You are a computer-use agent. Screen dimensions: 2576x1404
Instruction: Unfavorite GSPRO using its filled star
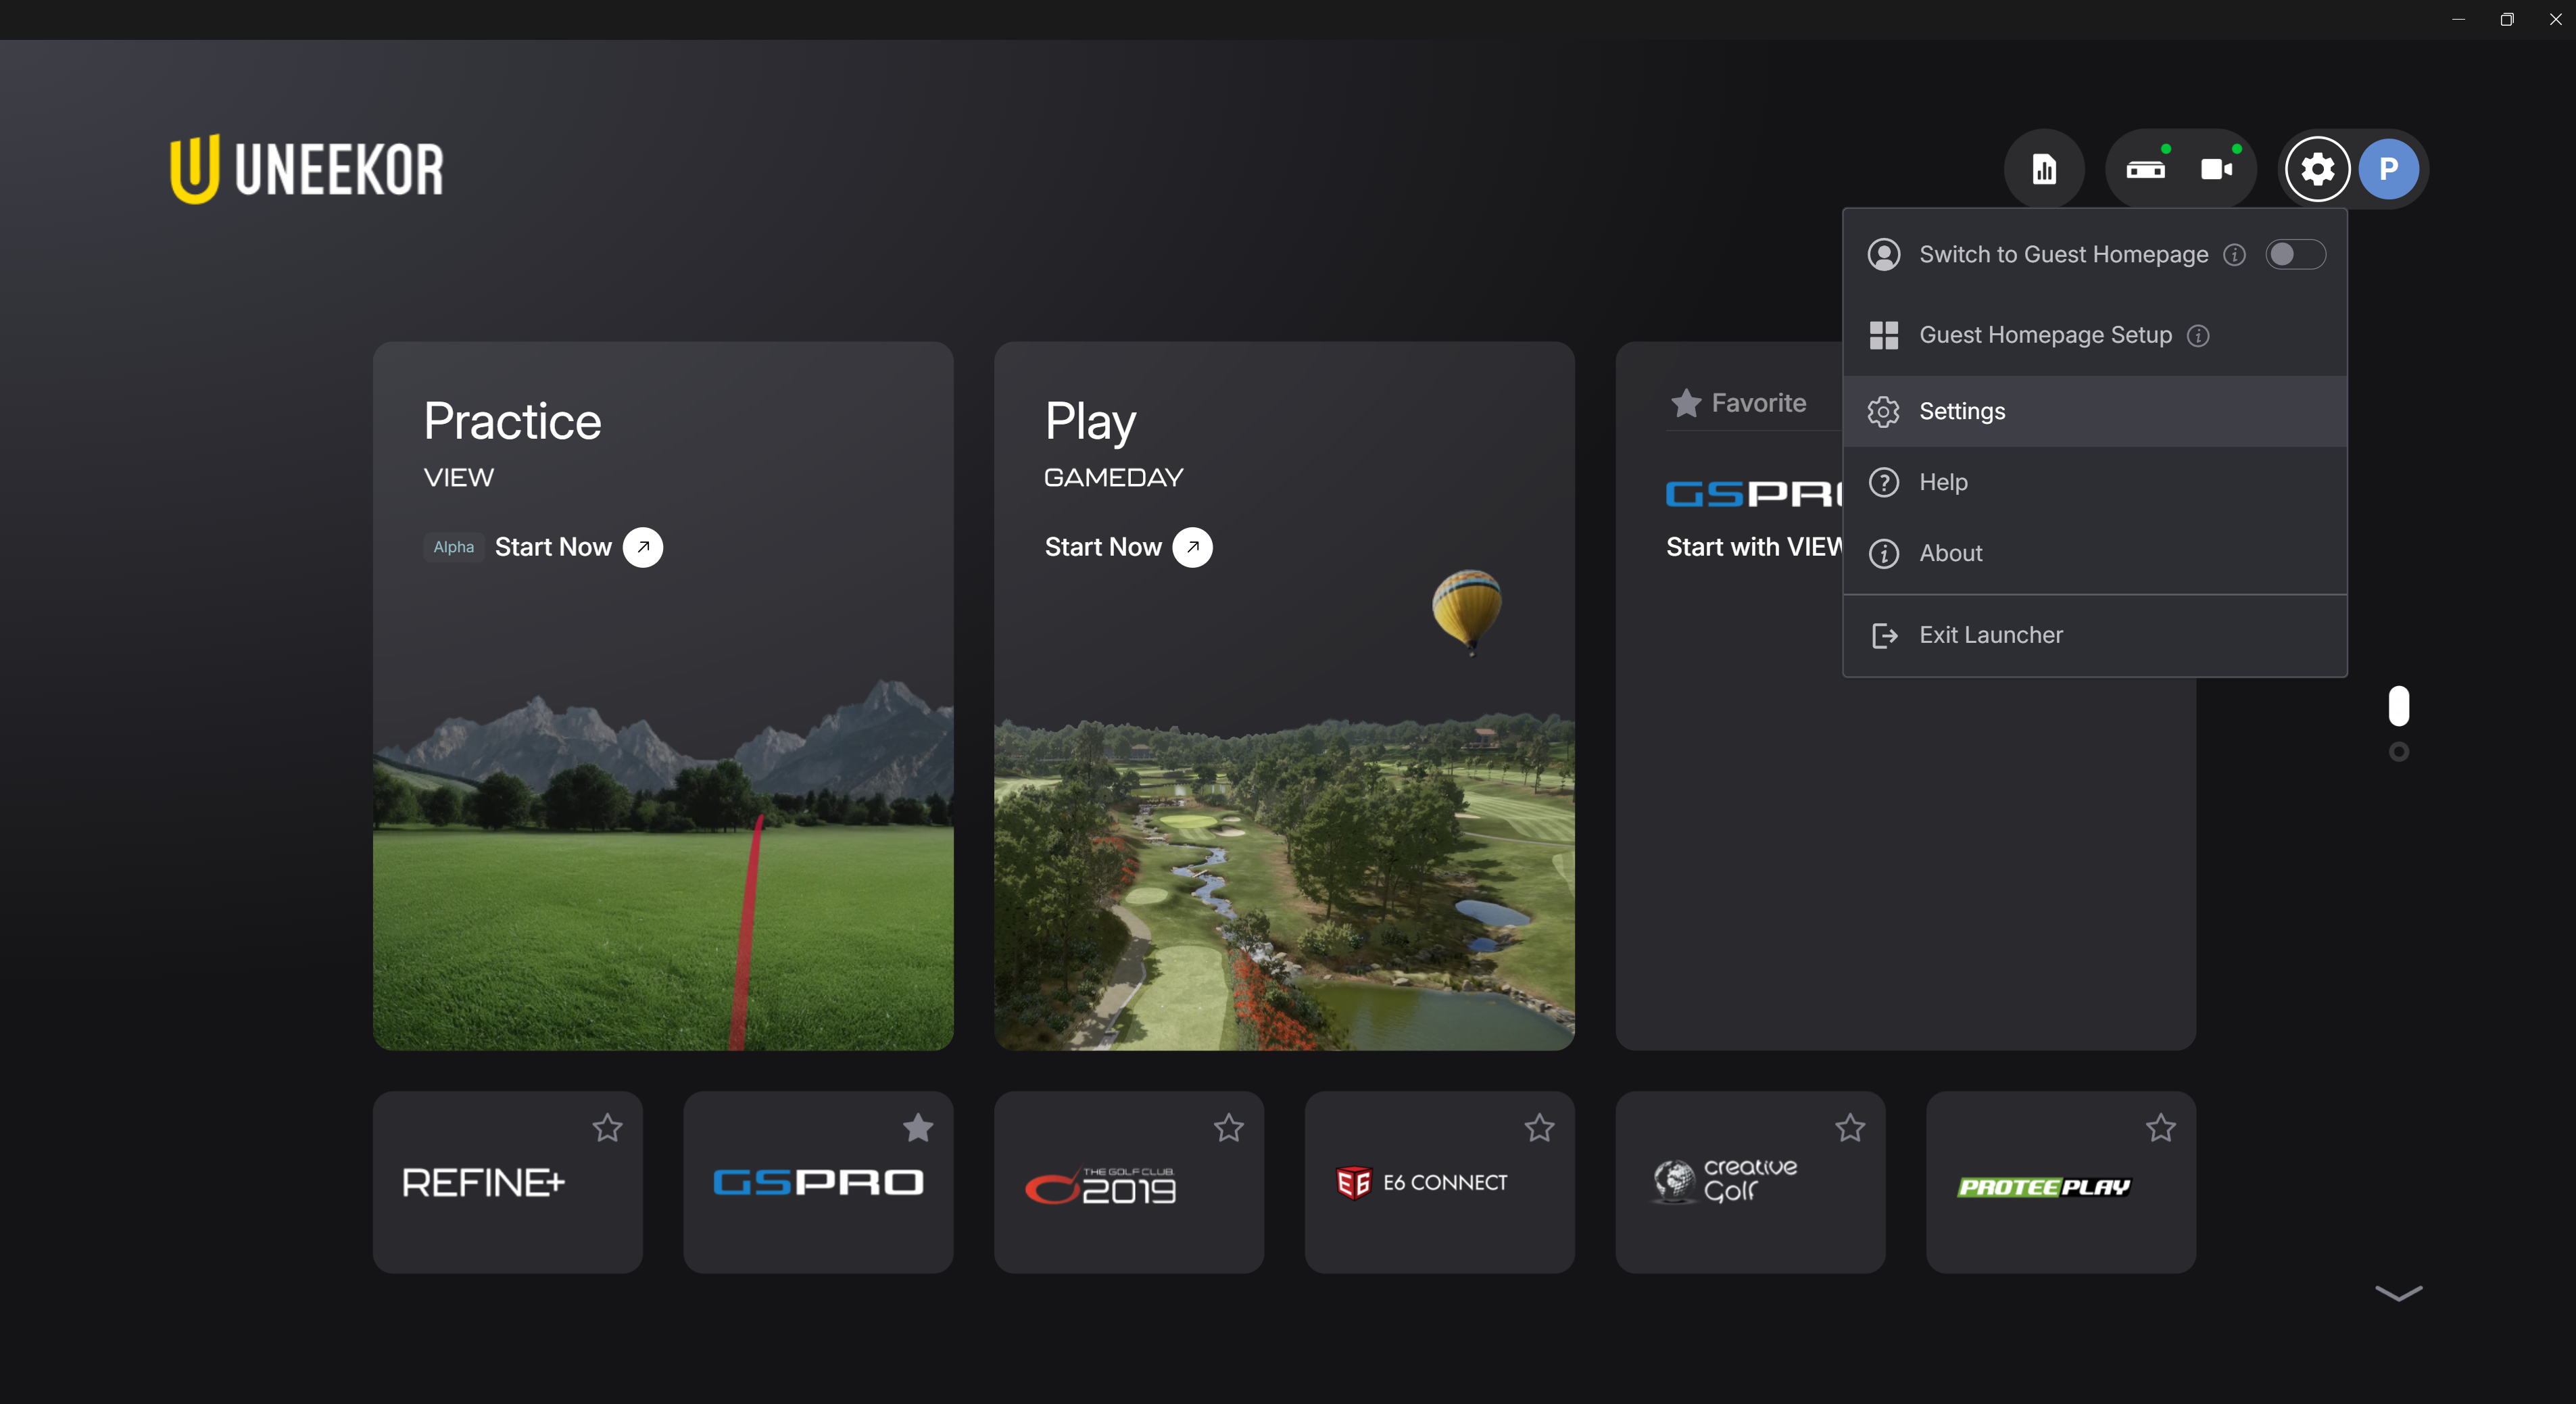918,1128
